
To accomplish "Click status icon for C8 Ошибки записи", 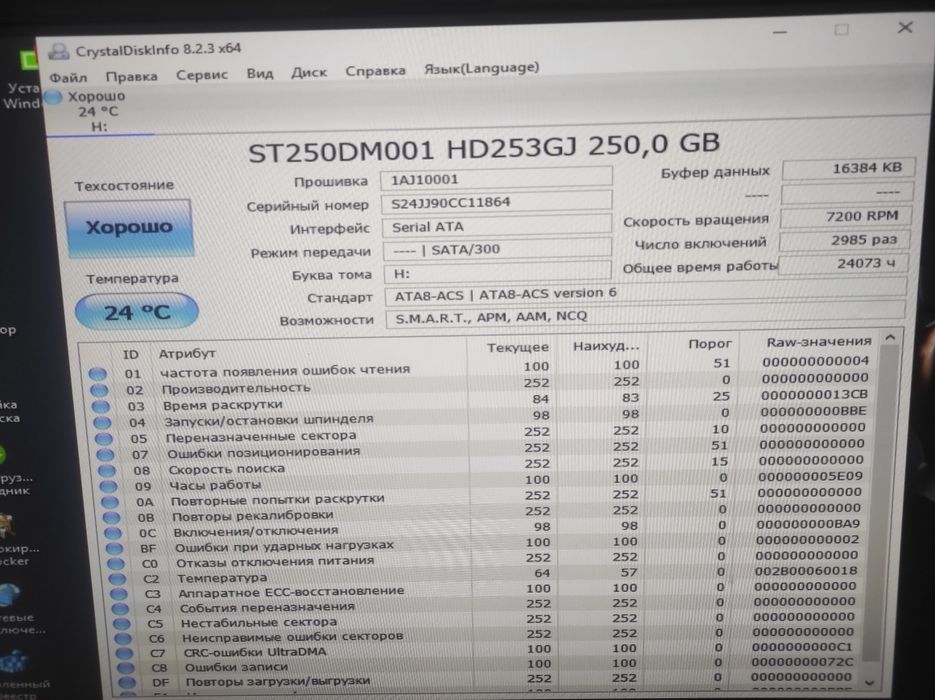I will tap(126, 668).
